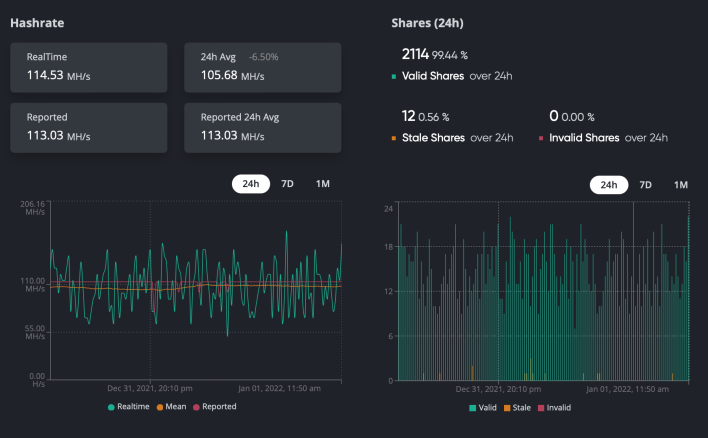This screenshot has width=708, height=438.
Task: Switch Hashrate chart to 7D range
Action: tap(287, 184)
